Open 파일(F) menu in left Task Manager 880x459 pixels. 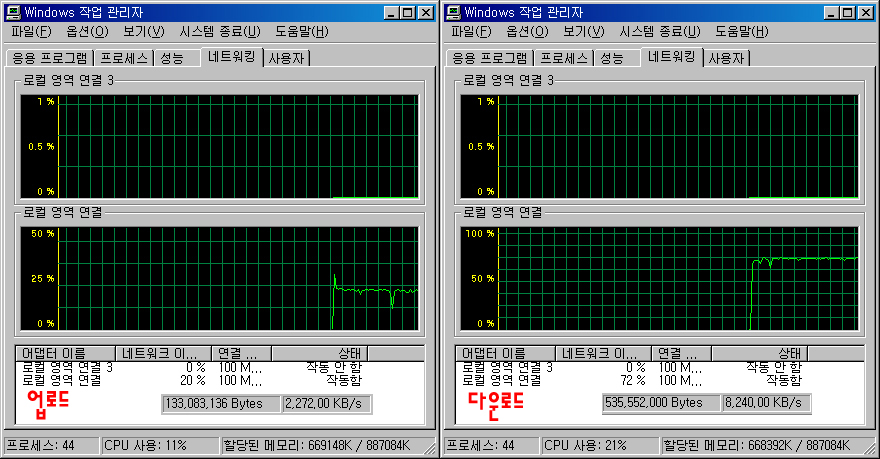(31, 31)
